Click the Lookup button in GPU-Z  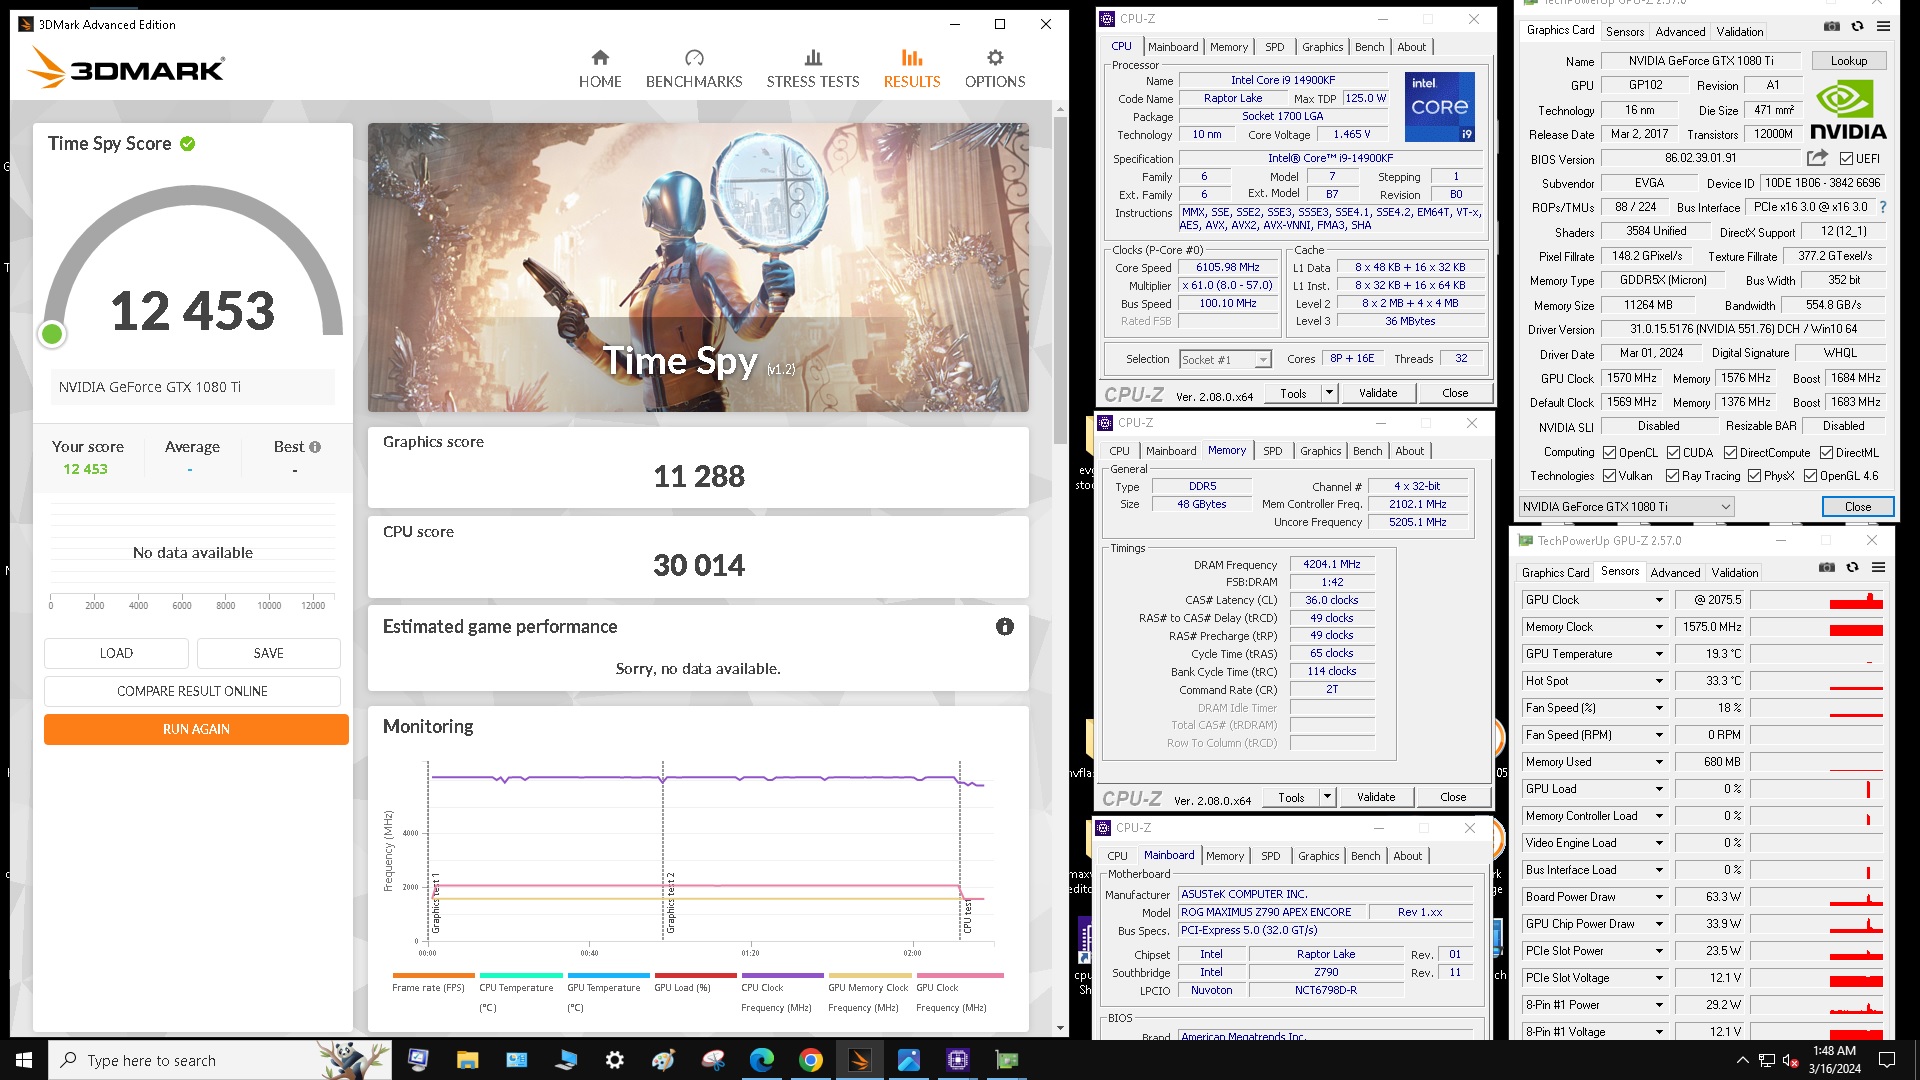coord(1848,61)
